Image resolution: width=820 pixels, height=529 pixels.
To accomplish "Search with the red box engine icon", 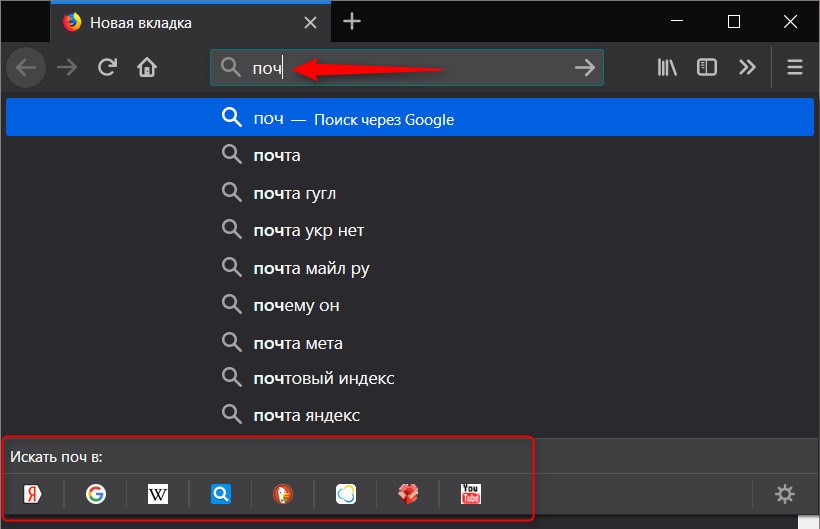I will [408, 494].
